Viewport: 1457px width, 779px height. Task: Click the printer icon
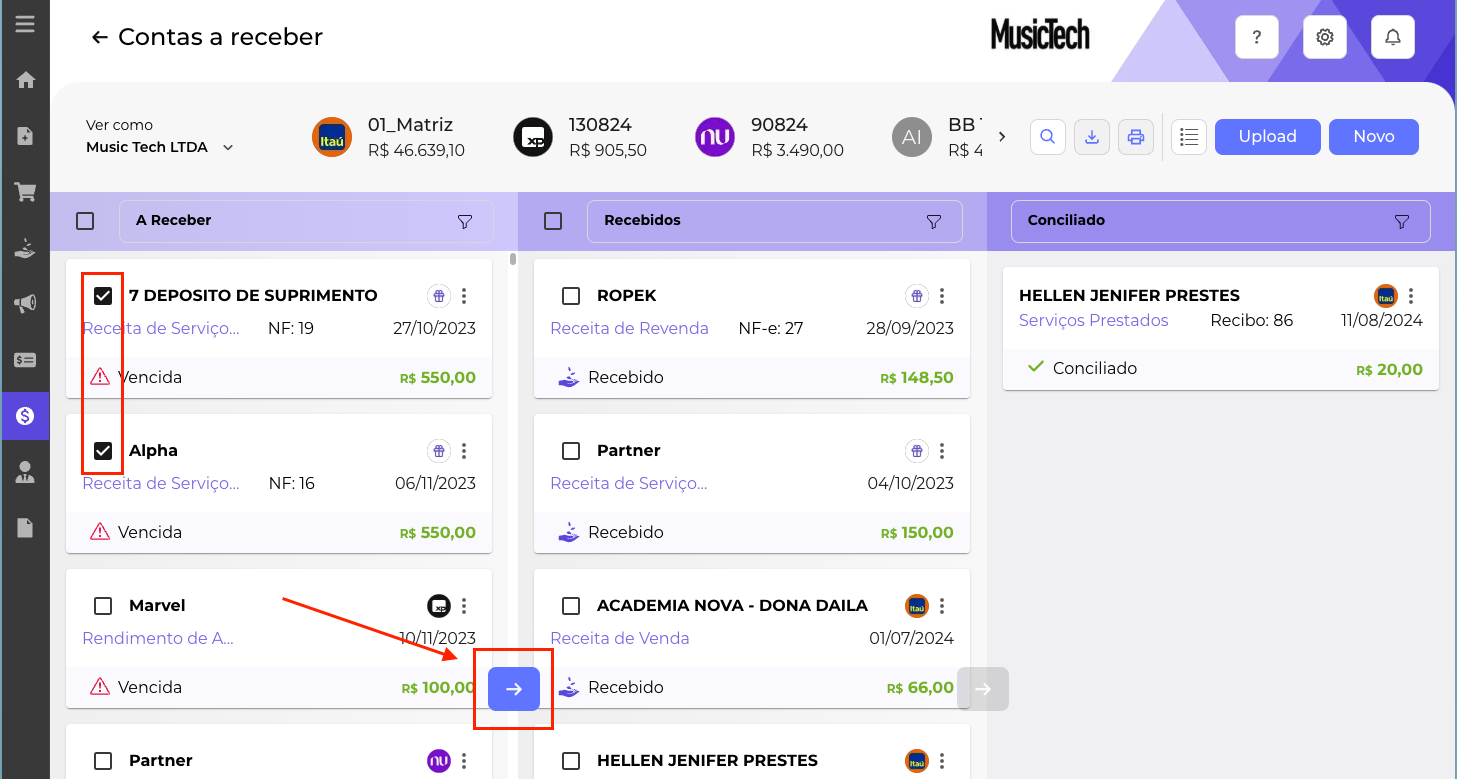pos(1136,137)
